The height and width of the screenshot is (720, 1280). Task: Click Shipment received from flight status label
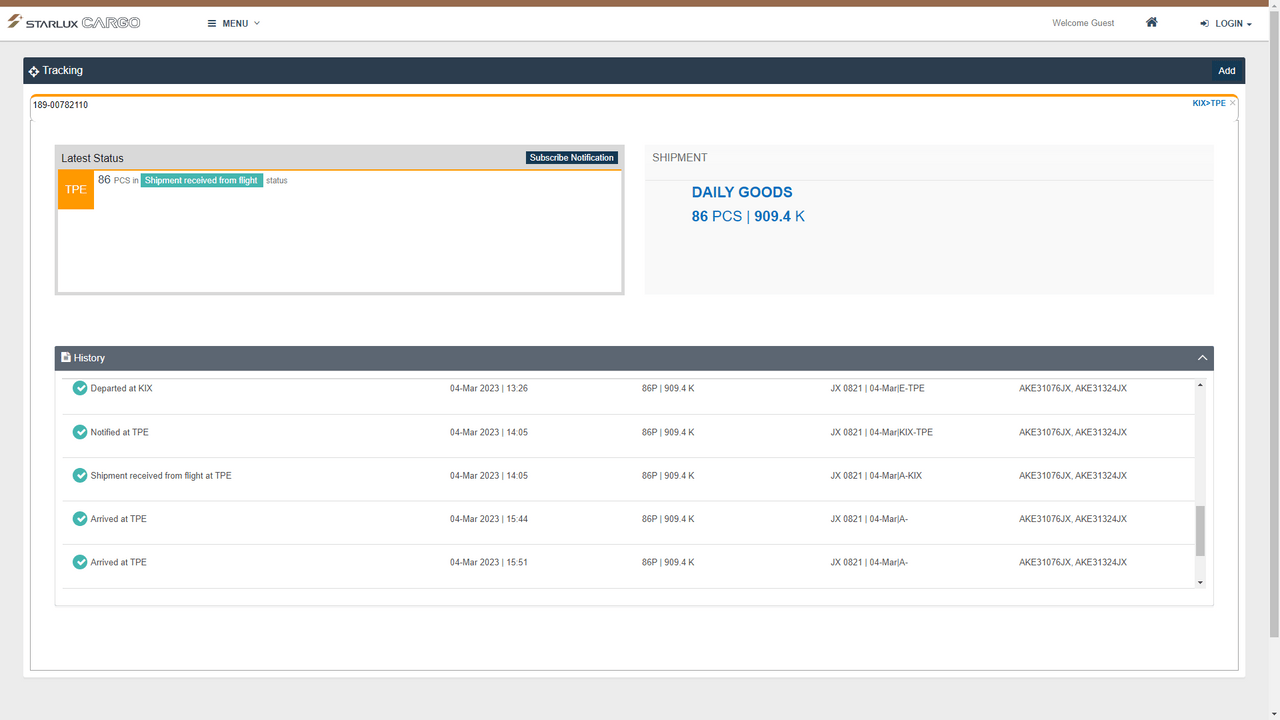201,181
